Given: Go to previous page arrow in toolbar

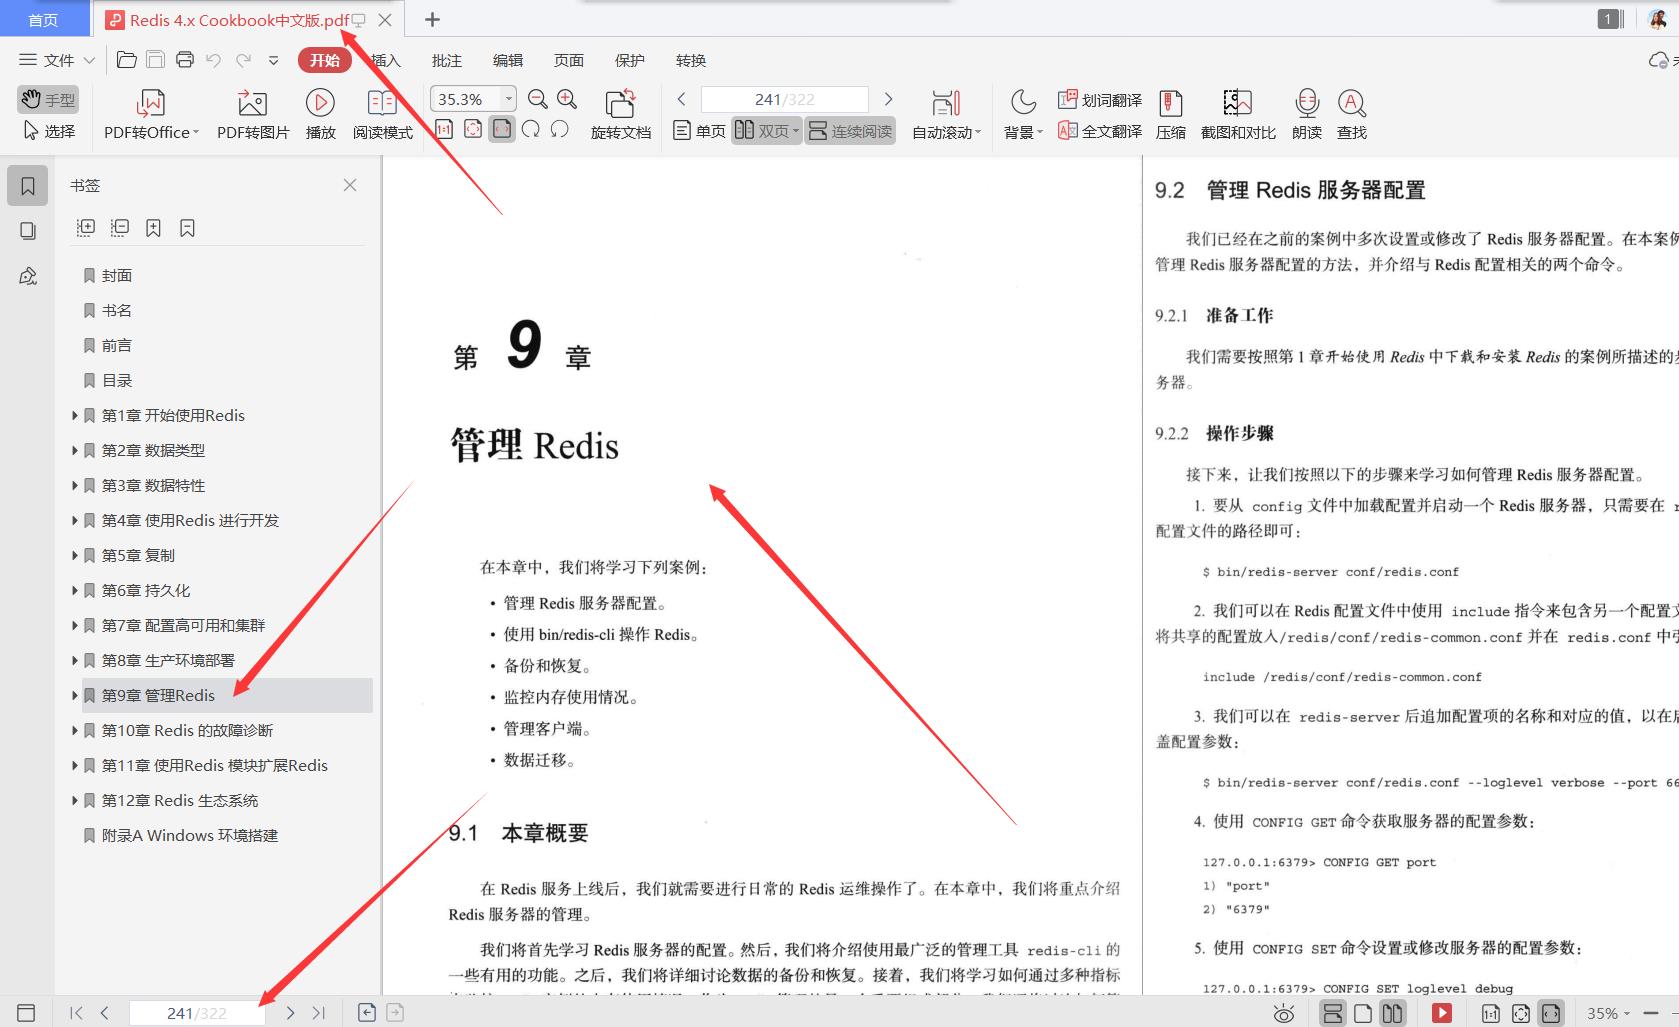Looking at the screenshot, I should [x=682, y=99].
